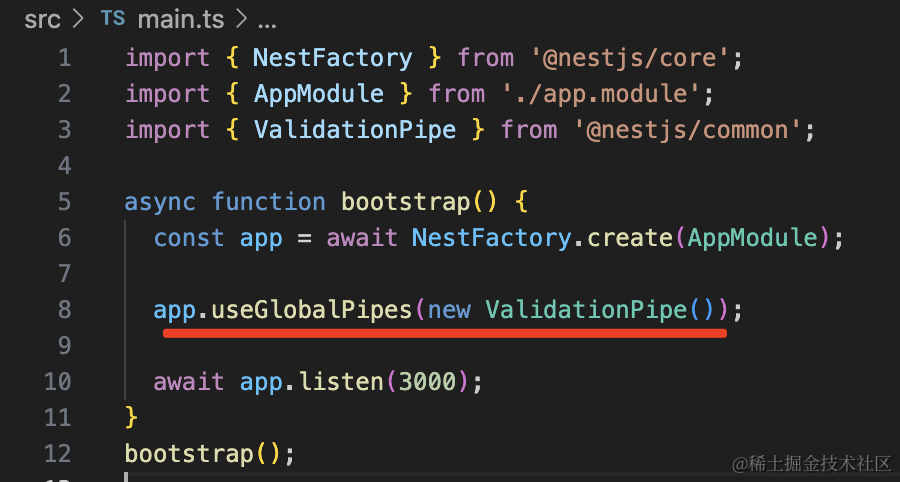This screenshot has height=482, width=900.
Task: Click line number 12 in the gutter
Action: click(x=58, y=454)
